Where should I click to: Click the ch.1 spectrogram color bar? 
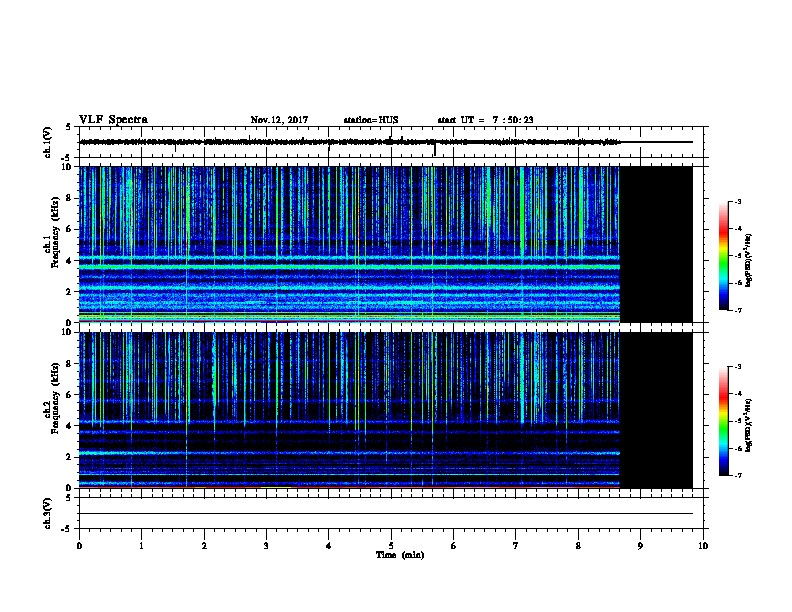coord(723,256)
